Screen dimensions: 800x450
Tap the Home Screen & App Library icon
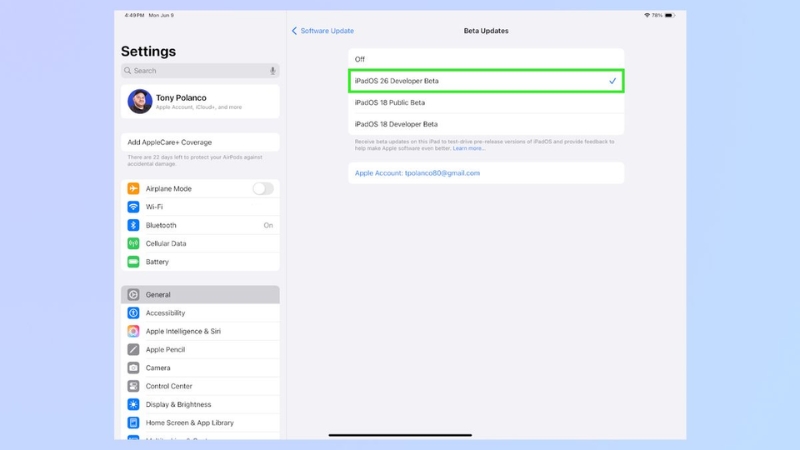point(133,422)
